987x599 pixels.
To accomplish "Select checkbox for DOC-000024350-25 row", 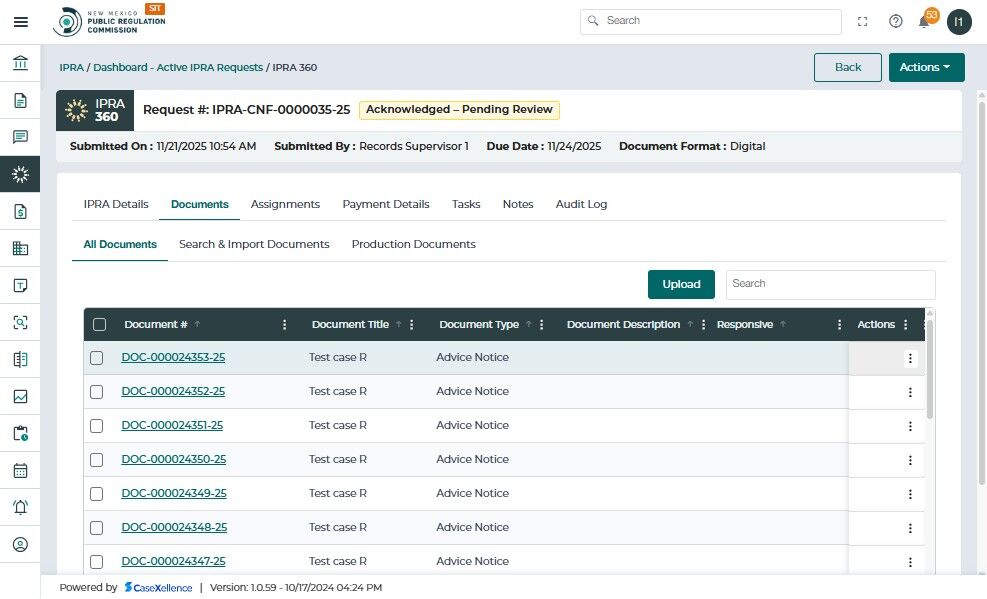I will click(97, 460).
